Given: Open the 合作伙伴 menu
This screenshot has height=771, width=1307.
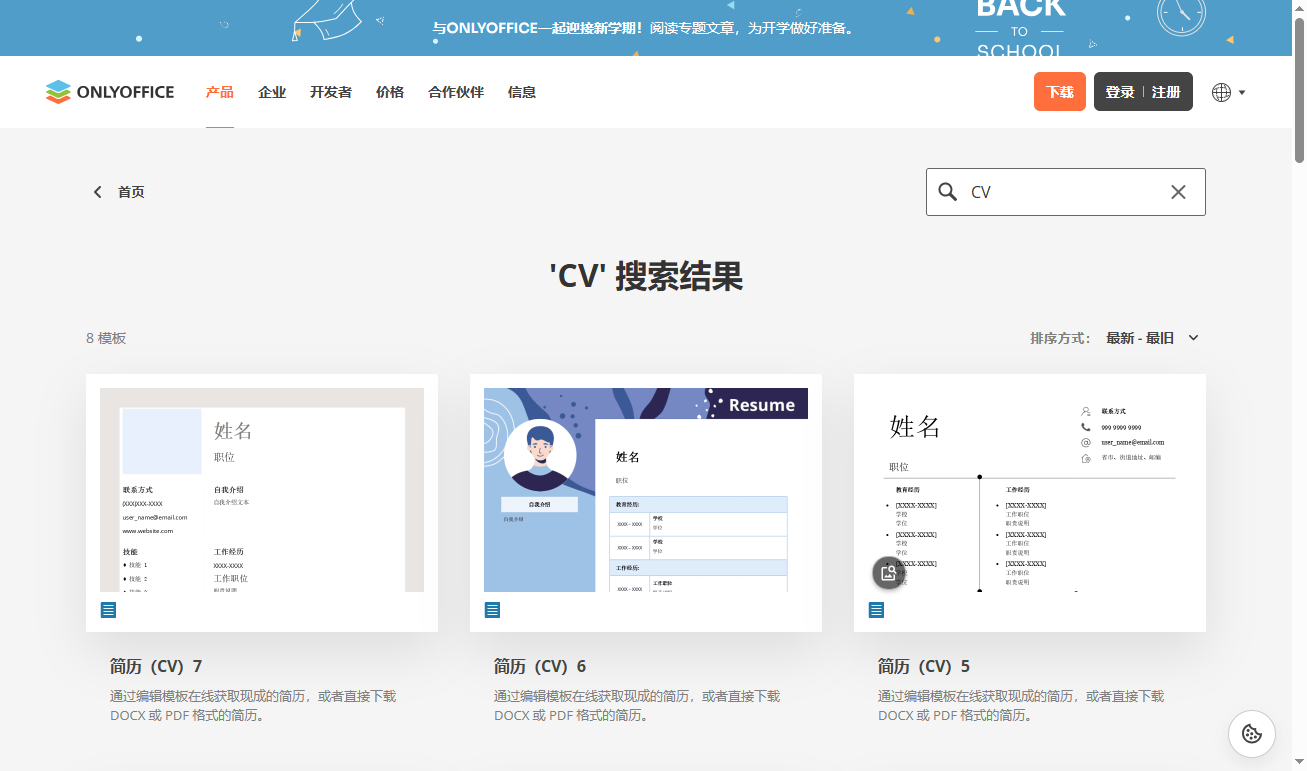Looking at the screenshot, I should (456, 92).
